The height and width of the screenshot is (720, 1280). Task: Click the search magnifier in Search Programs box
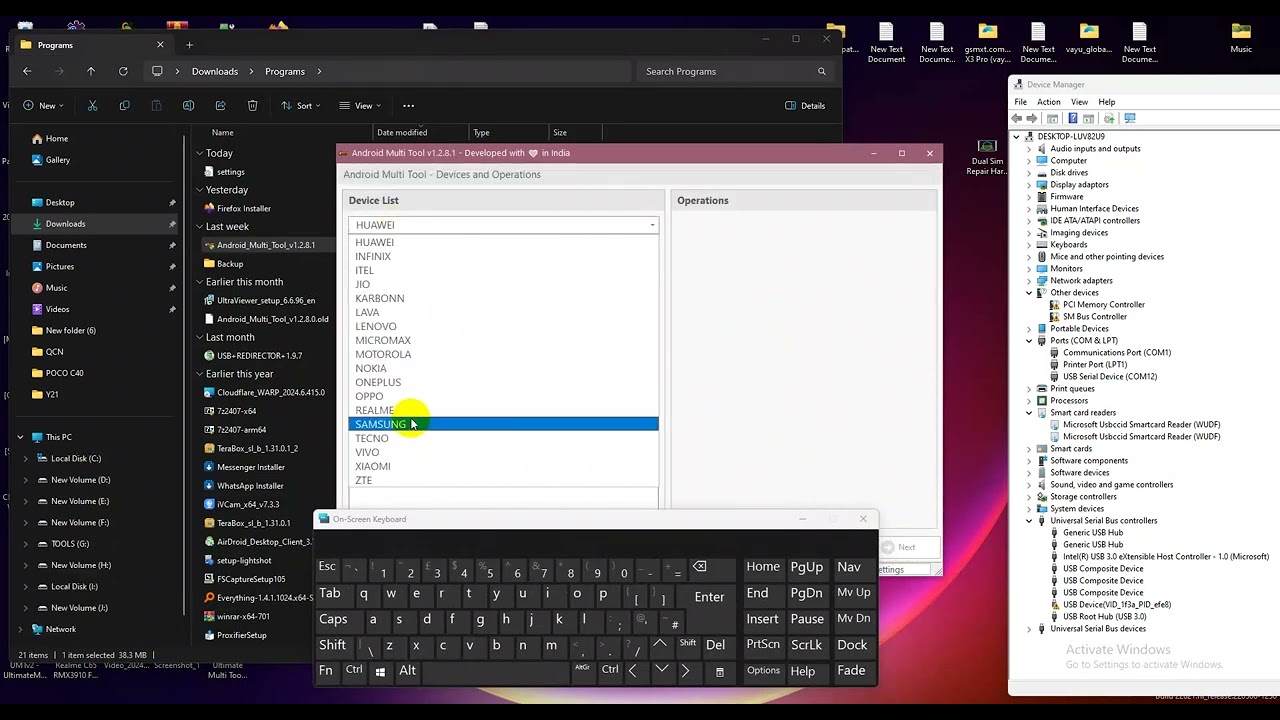tap(822, 71)
